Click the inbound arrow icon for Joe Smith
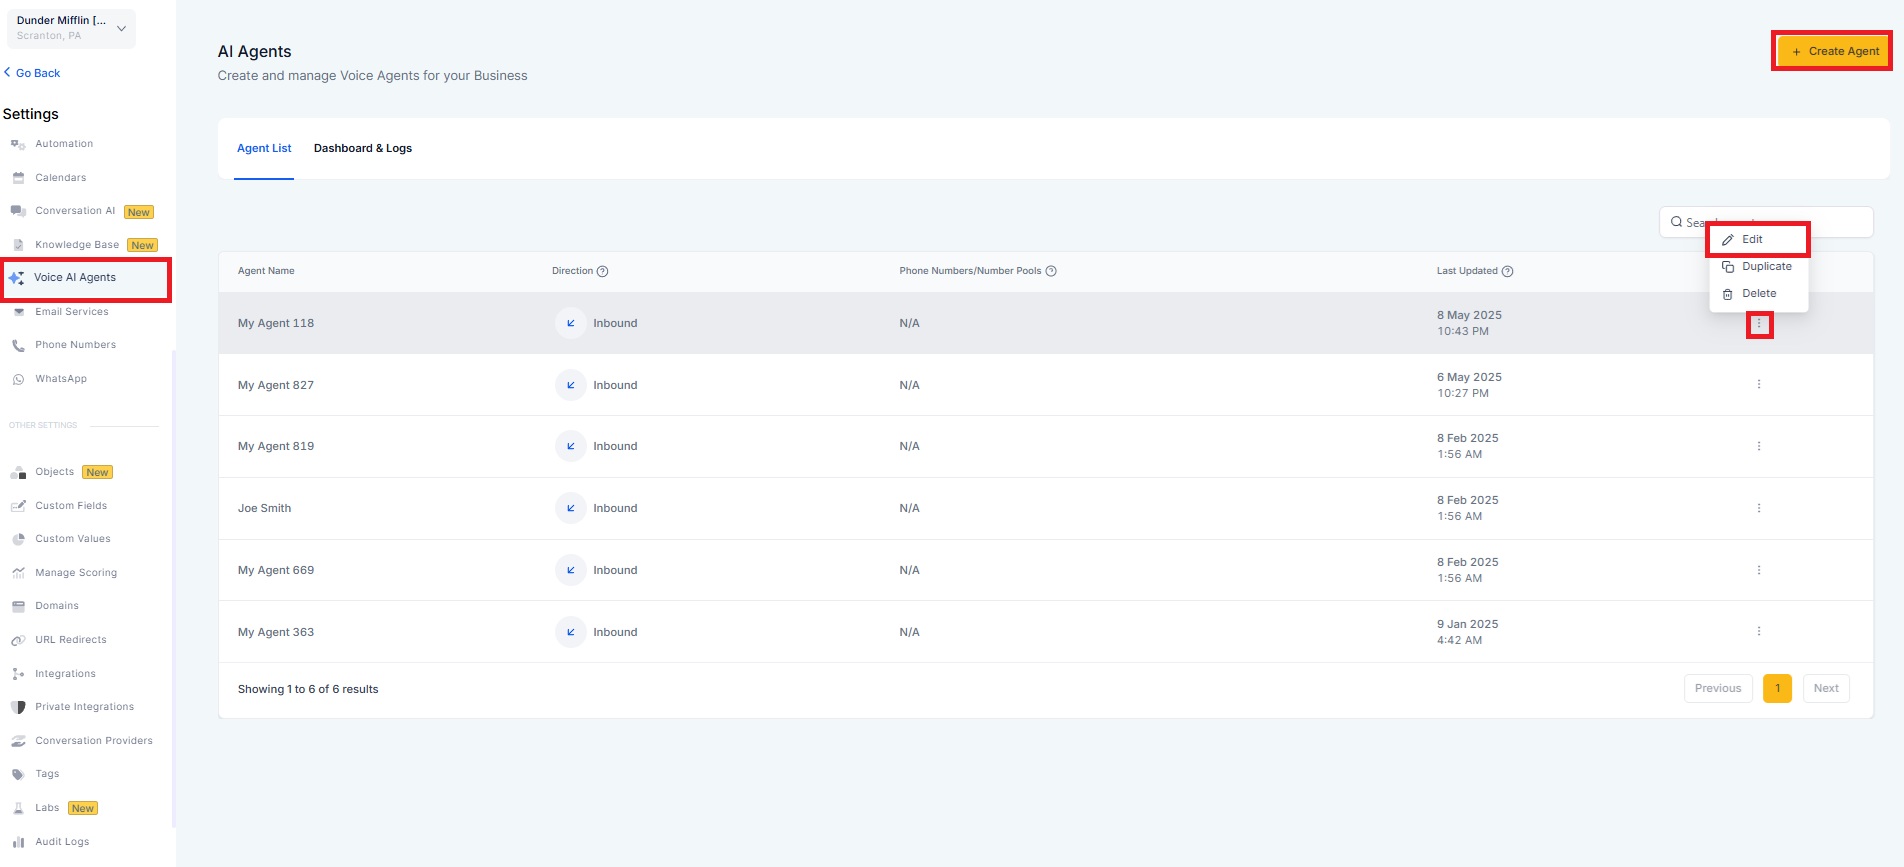 pyautogui.click(x=571, y=508)
